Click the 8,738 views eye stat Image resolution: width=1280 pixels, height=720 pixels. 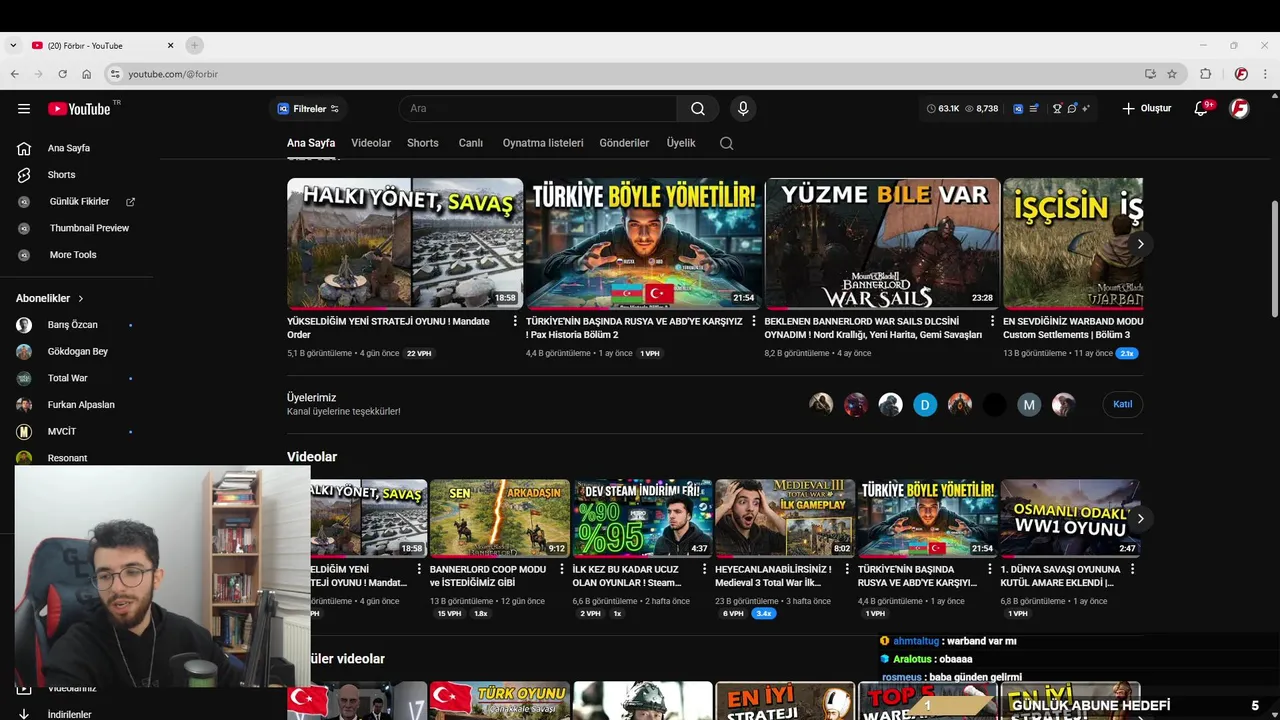(981, 108)
